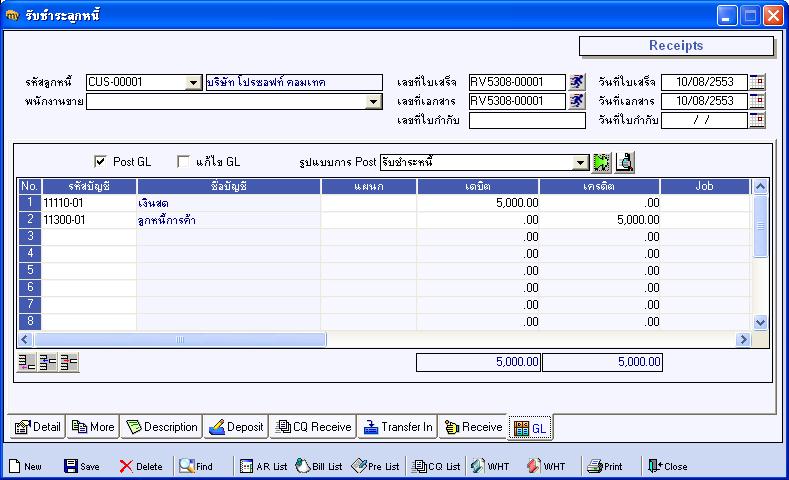
Task: Click the vertical scrollbar thumb of grid
Action: tap(760, 226)
